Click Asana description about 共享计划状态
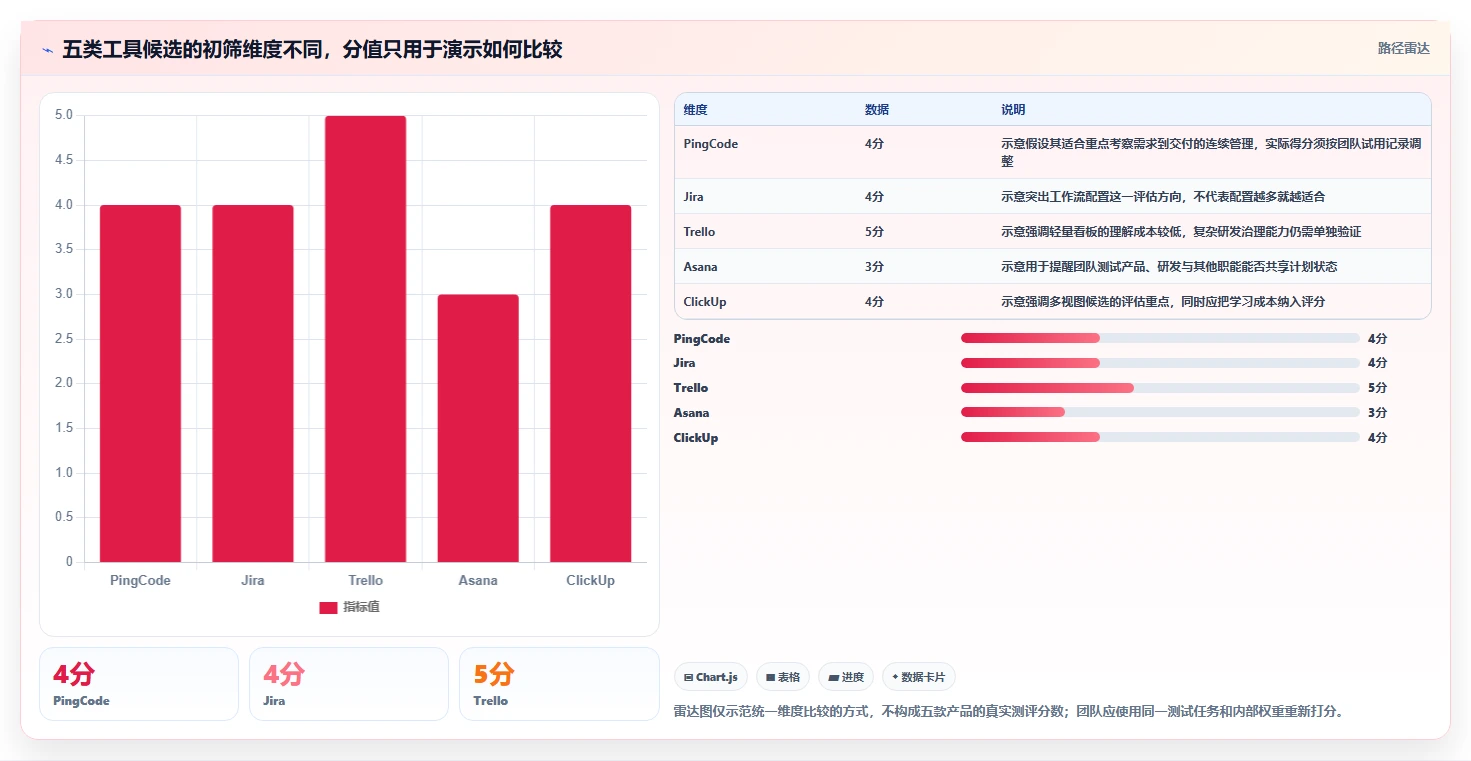This screenshot has width=1471, height=761. [x=1169, y=267]
